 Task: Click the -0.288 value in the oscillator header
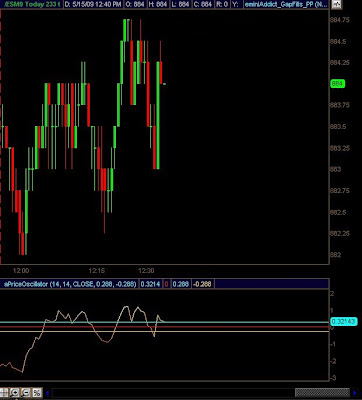pos(202,284)
